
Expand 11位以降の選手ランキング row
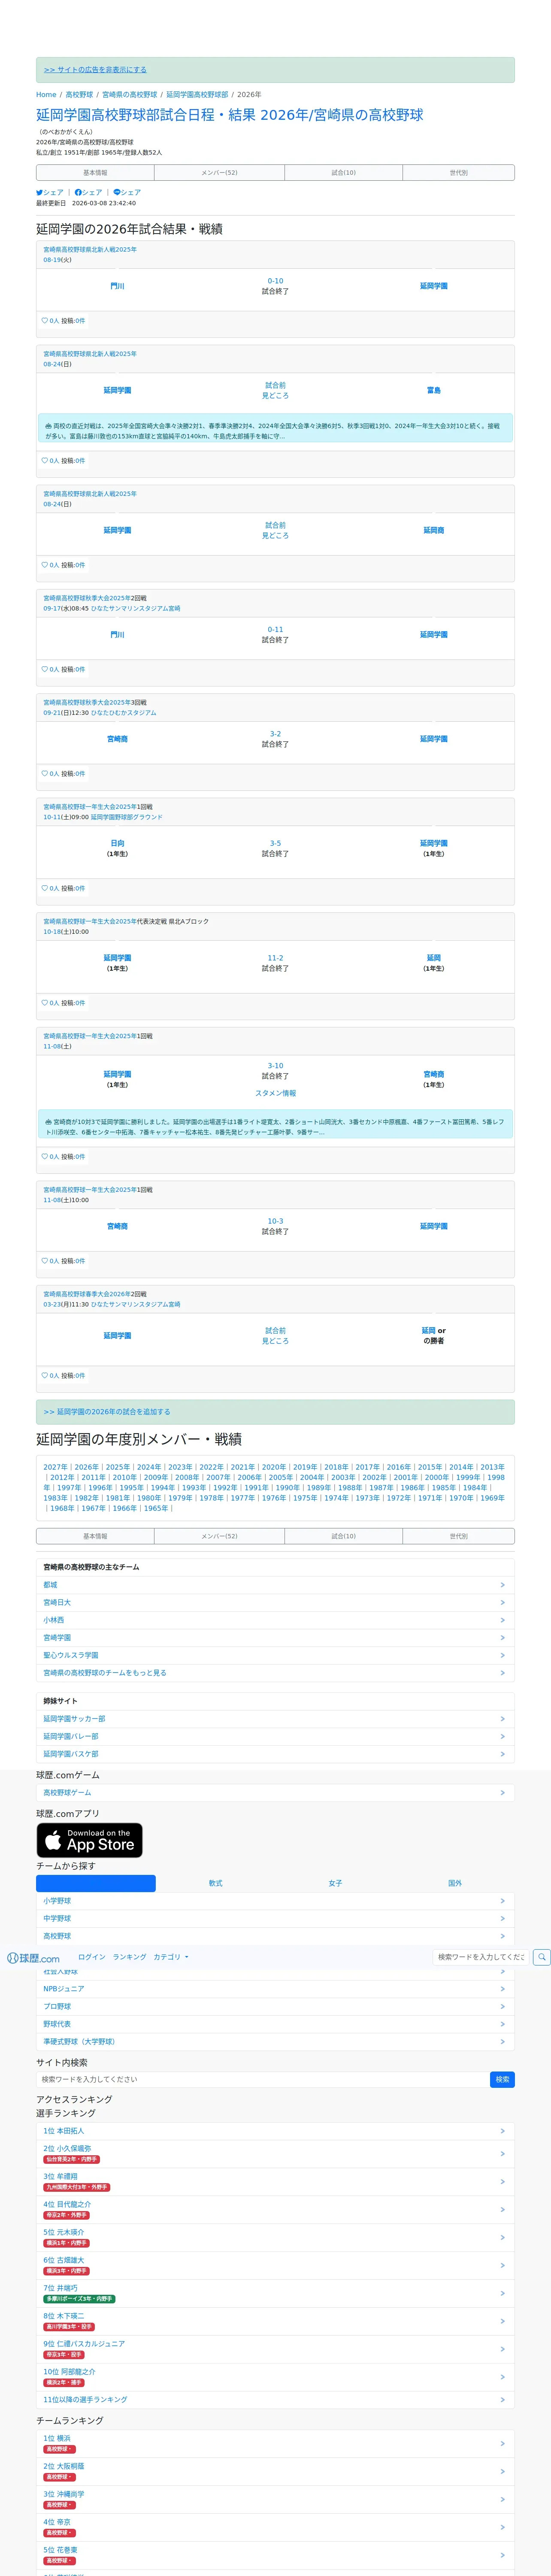pyautogui.click(x=275, y=2399)
